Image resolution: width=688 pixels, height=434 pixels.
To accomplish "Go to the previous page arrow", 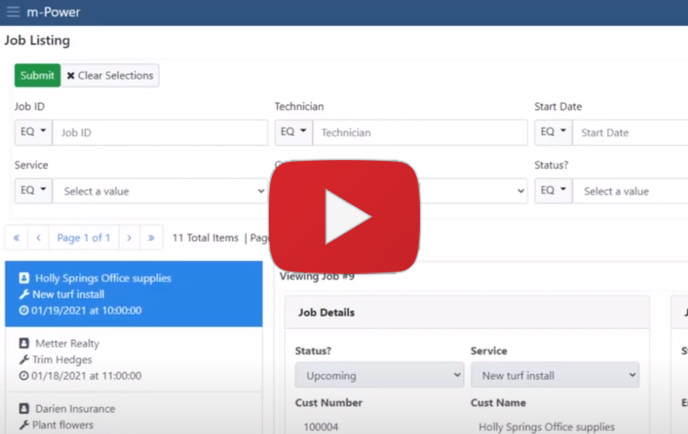I will click(x=38, y=238).
